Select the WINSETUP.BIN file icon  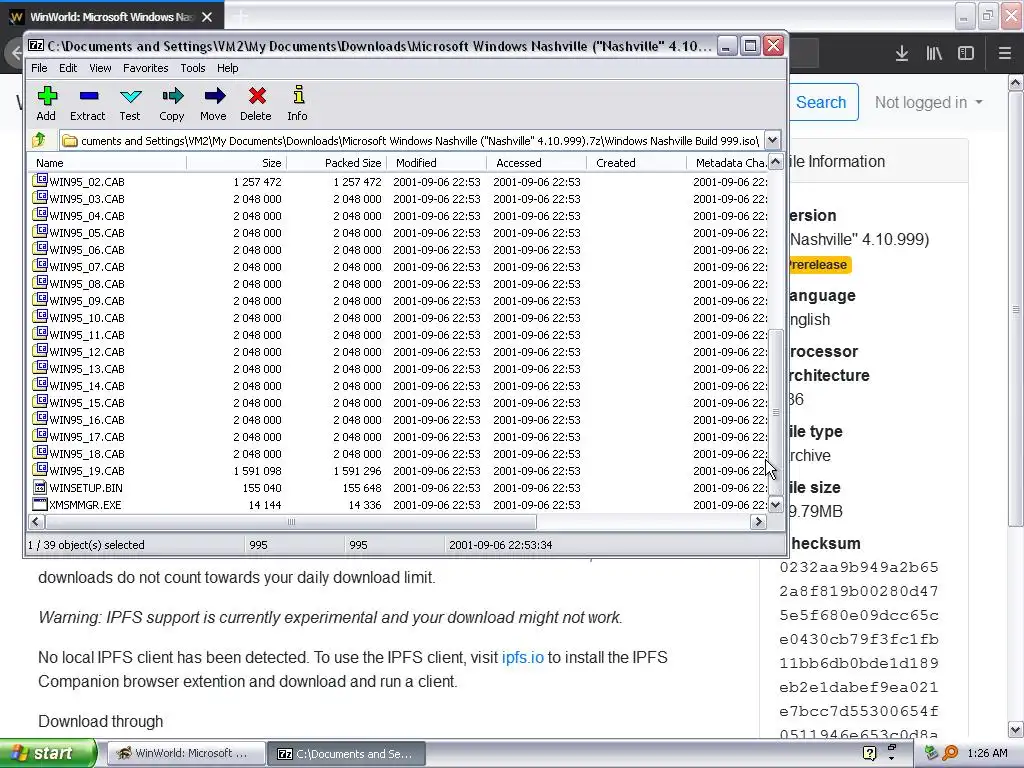point(40,487)
